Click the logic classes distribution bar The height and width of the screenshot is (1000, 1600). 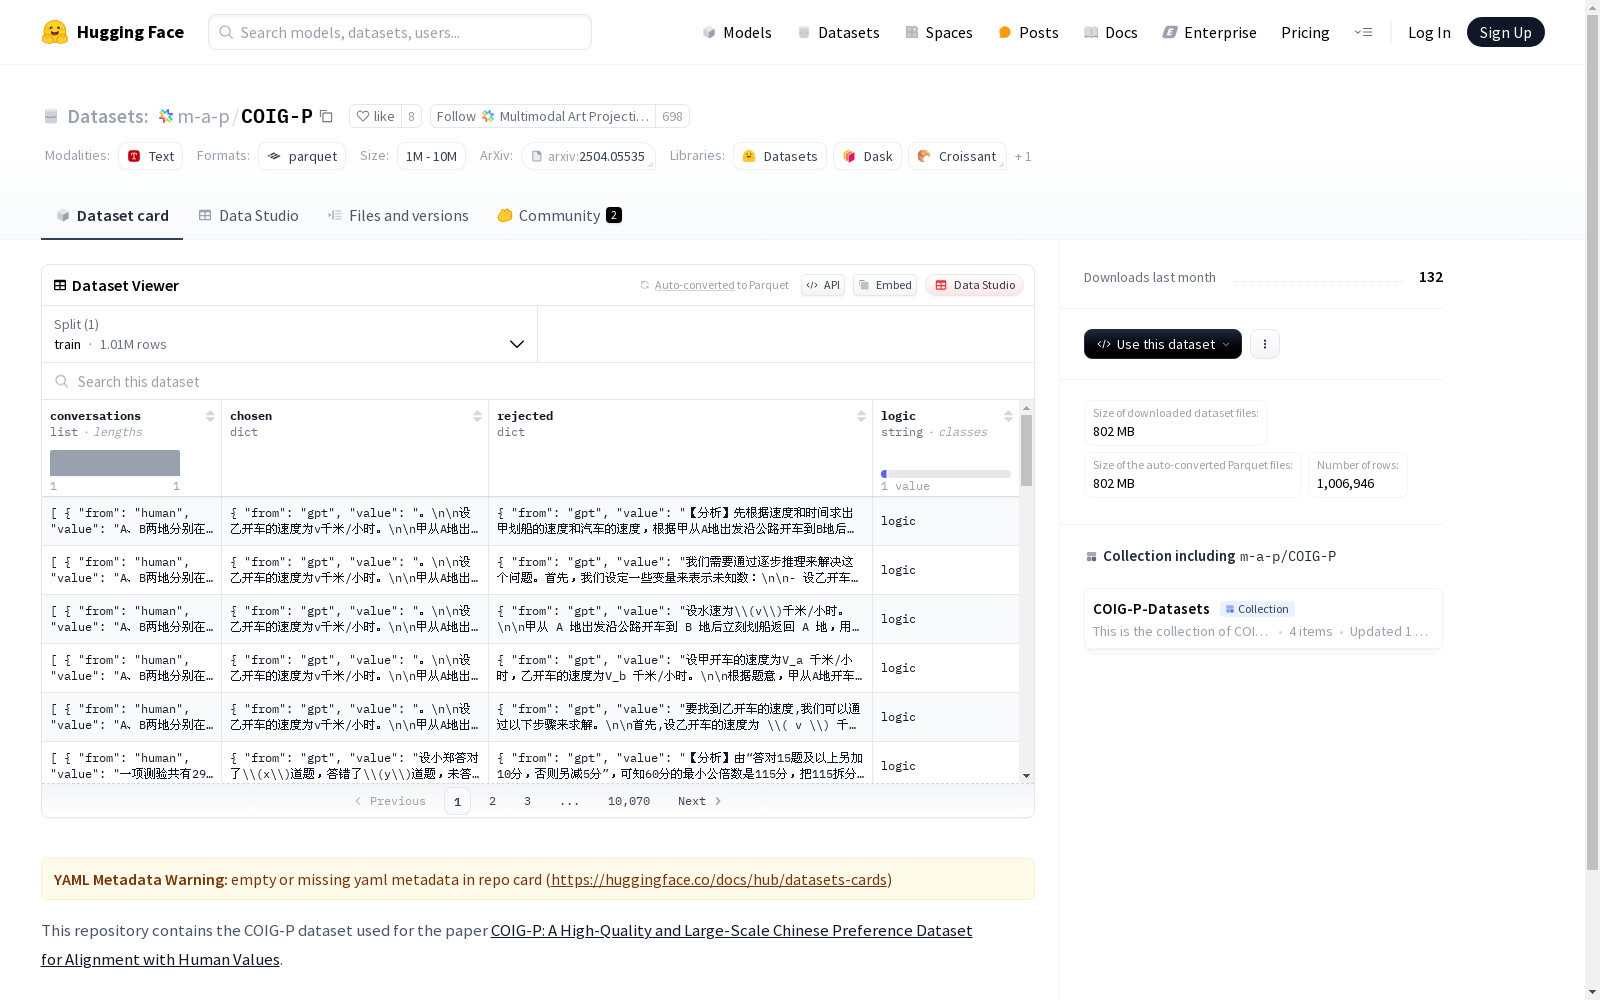click(x=946, y=474)
